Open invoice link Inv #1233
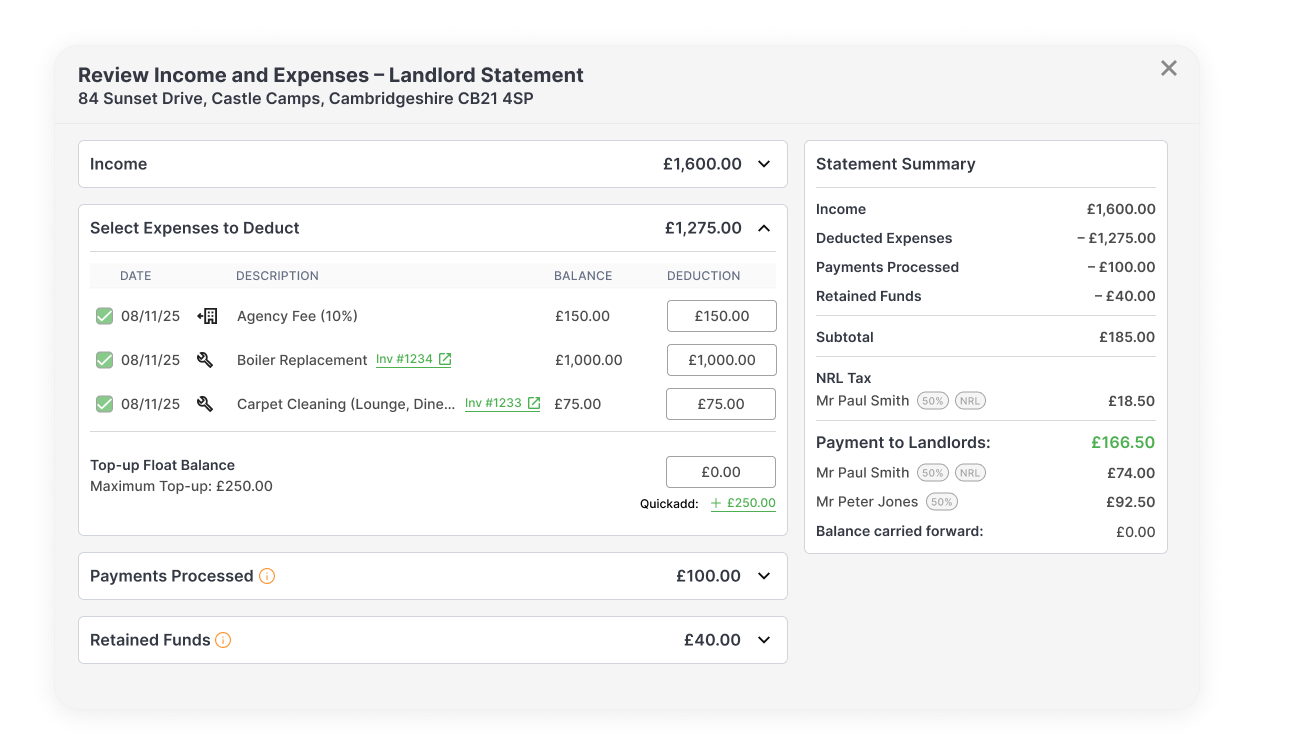Image resolution: width=1306 pixels, height=755 pixels. pos(493,403)
